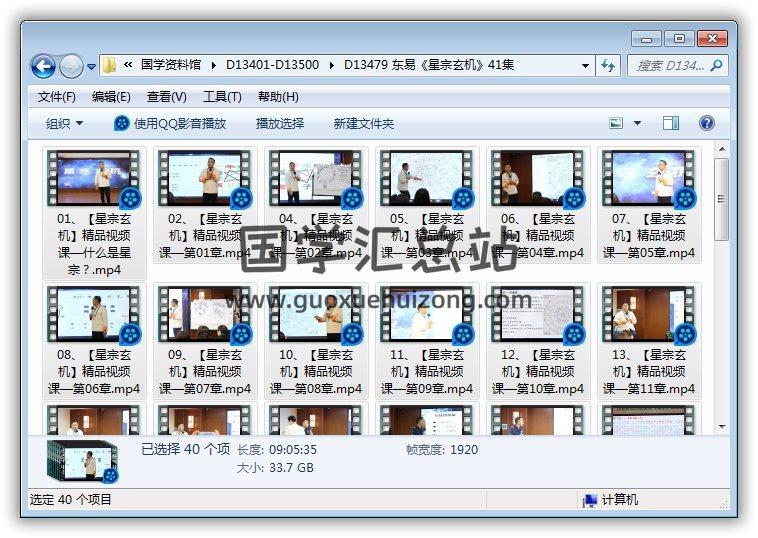Expand the view options dropdown arrow

coord(638,123)
